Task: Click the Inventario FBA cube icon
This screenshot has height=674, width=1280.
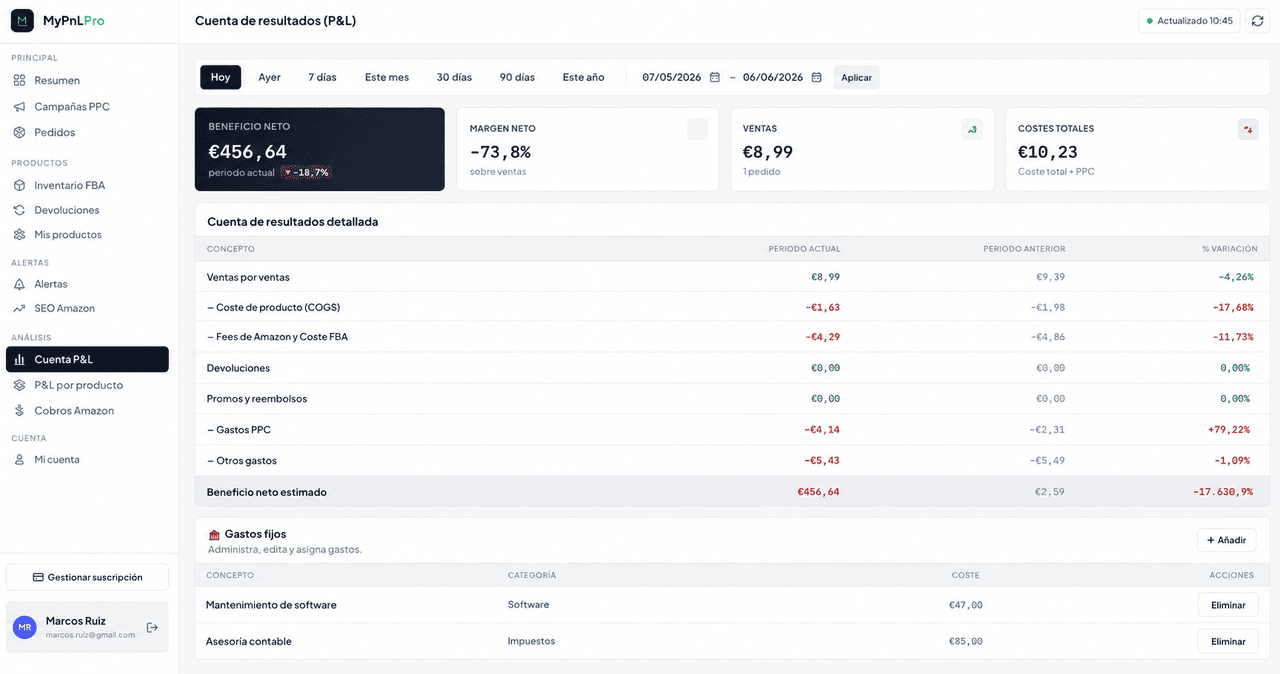Action: point(19,185)
